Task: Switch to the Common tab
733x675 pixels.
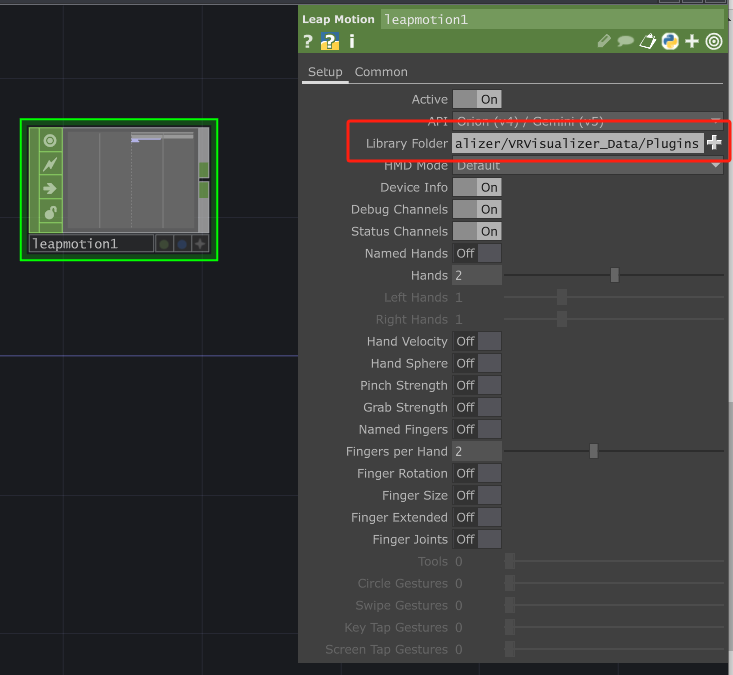Action: (381, 72)
